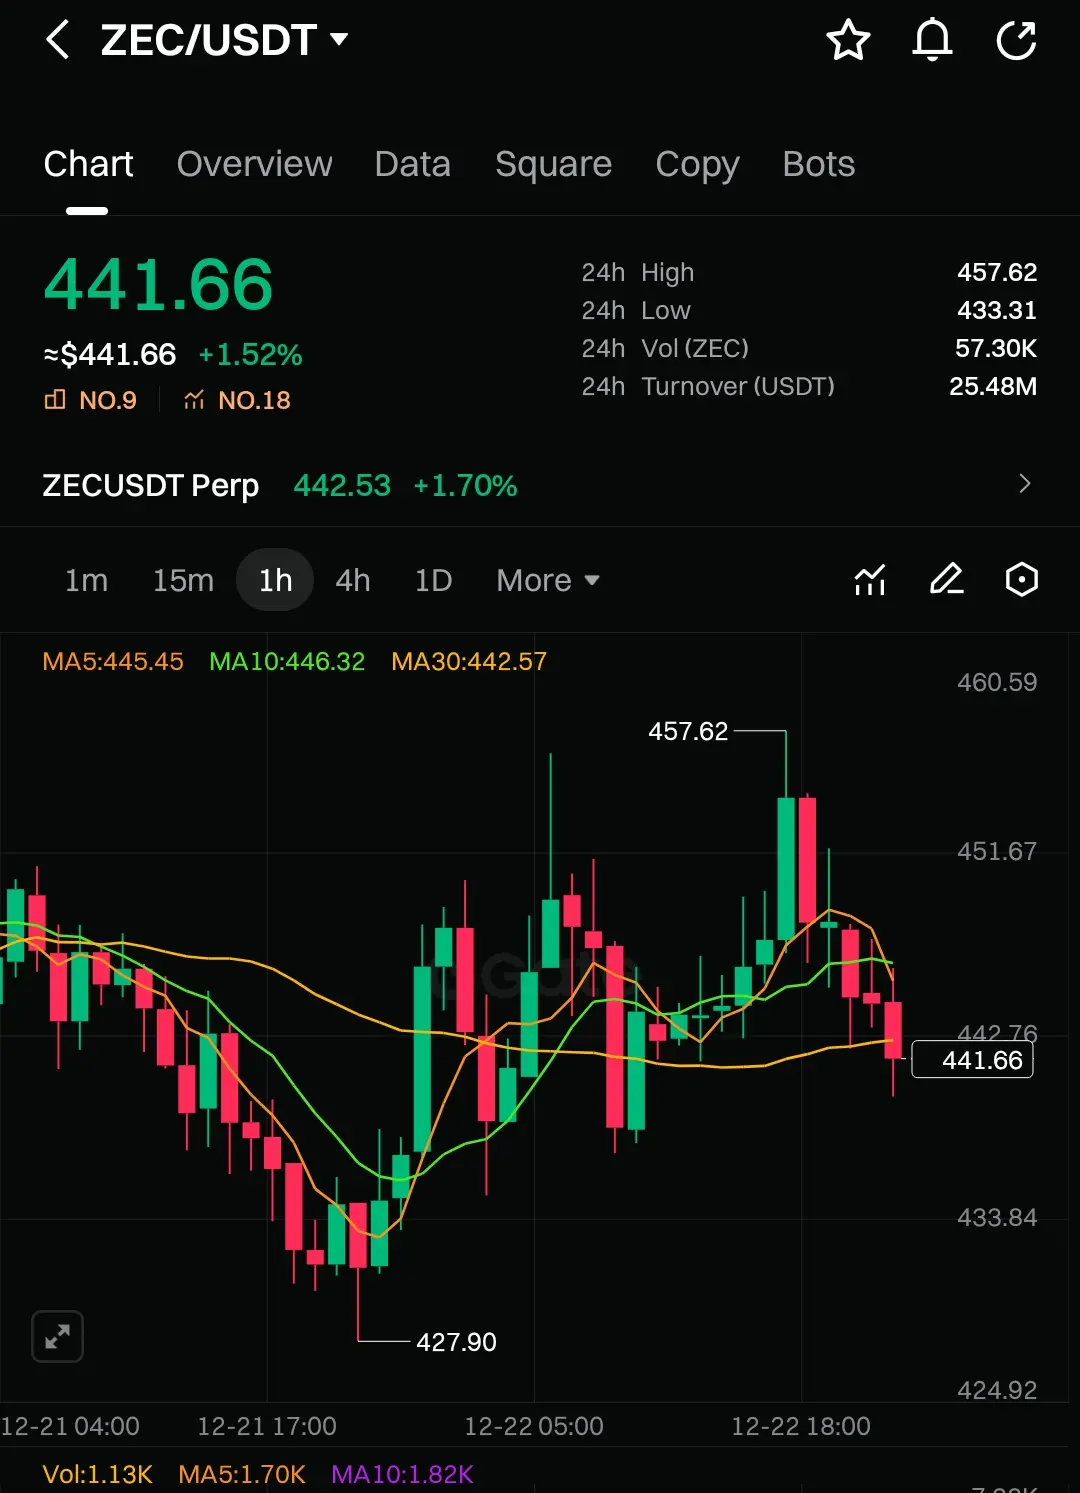Switch to the Data tab

[412, 164]
